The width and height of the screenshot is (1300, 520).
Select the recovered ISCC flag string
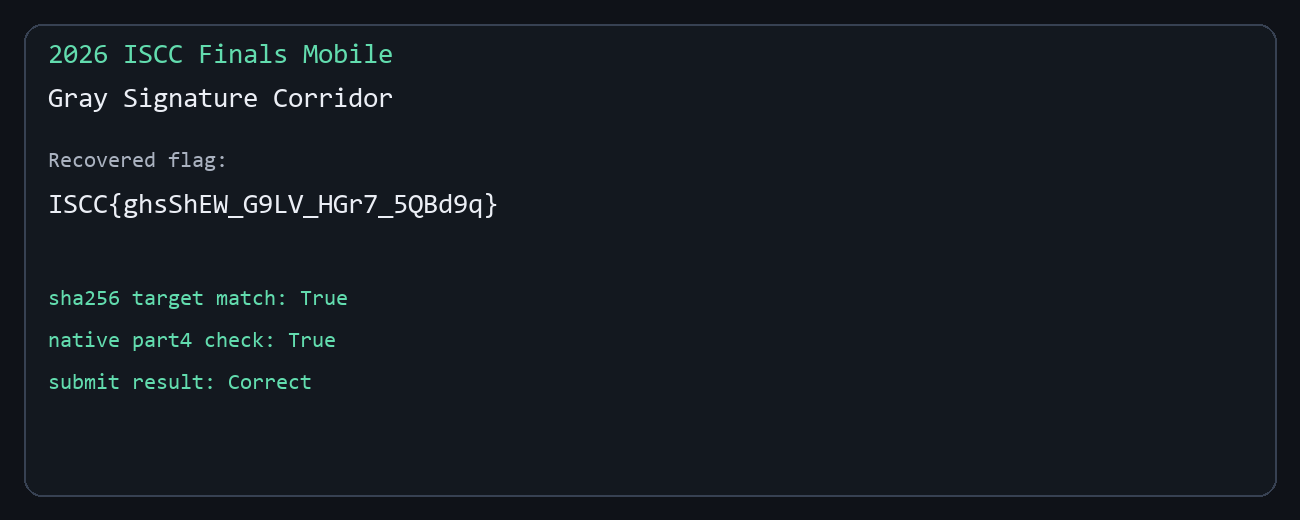coord(273,205)
